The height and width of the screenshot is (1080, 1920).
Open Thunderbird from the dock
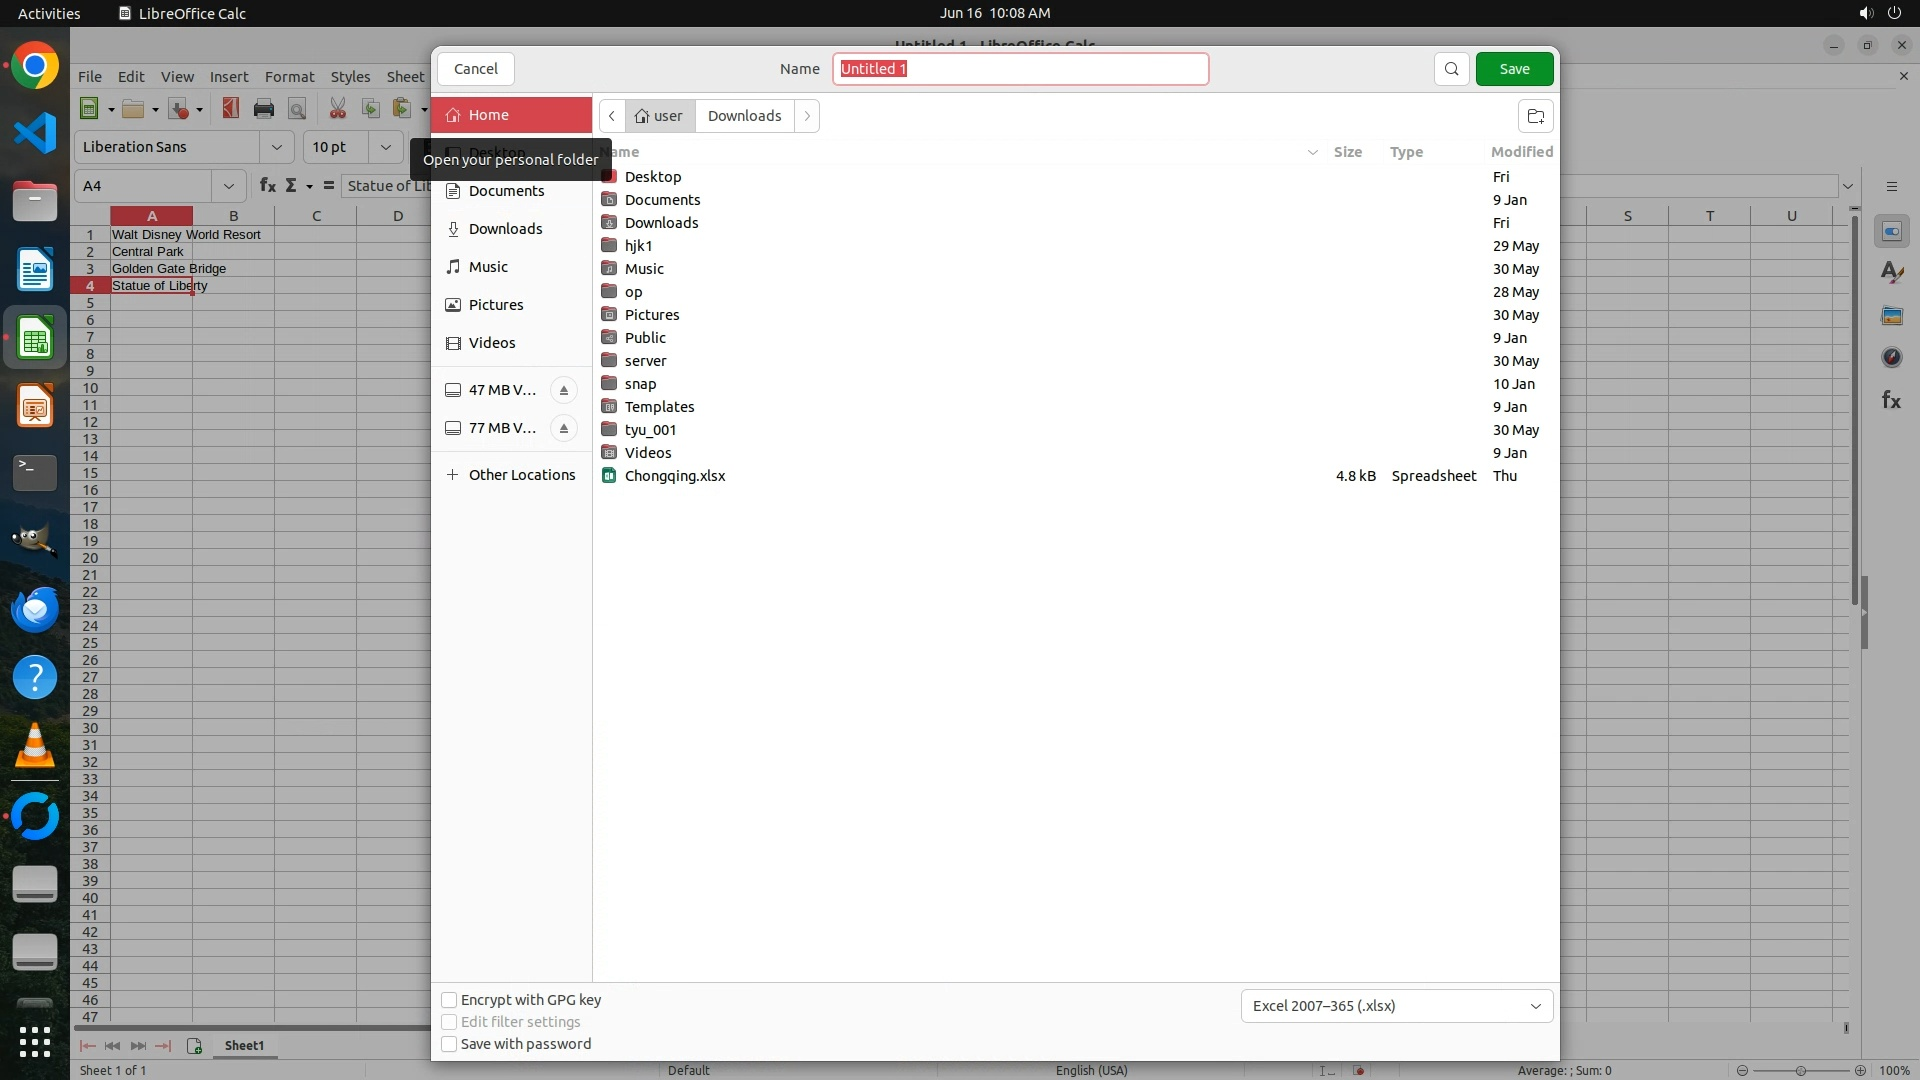click(35, 609)
